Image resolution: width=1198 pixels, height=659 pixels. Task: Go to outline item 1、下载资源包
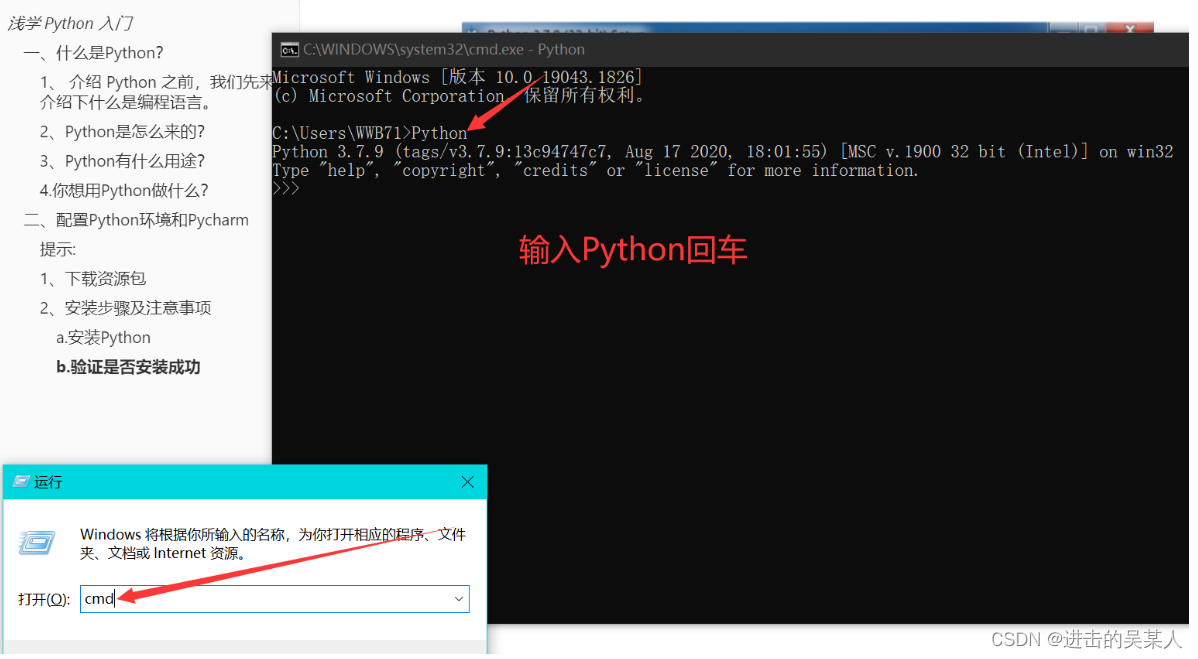point(92,279)
